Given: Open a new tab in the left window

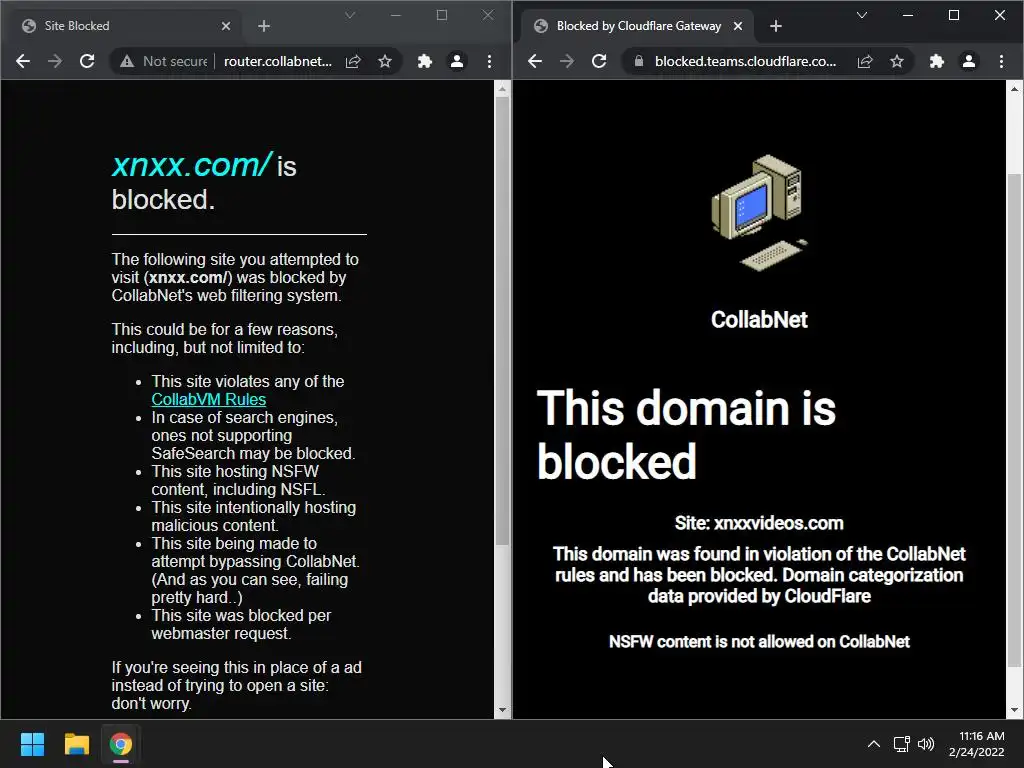Looking at the screenshot, I should click(264, 26).
